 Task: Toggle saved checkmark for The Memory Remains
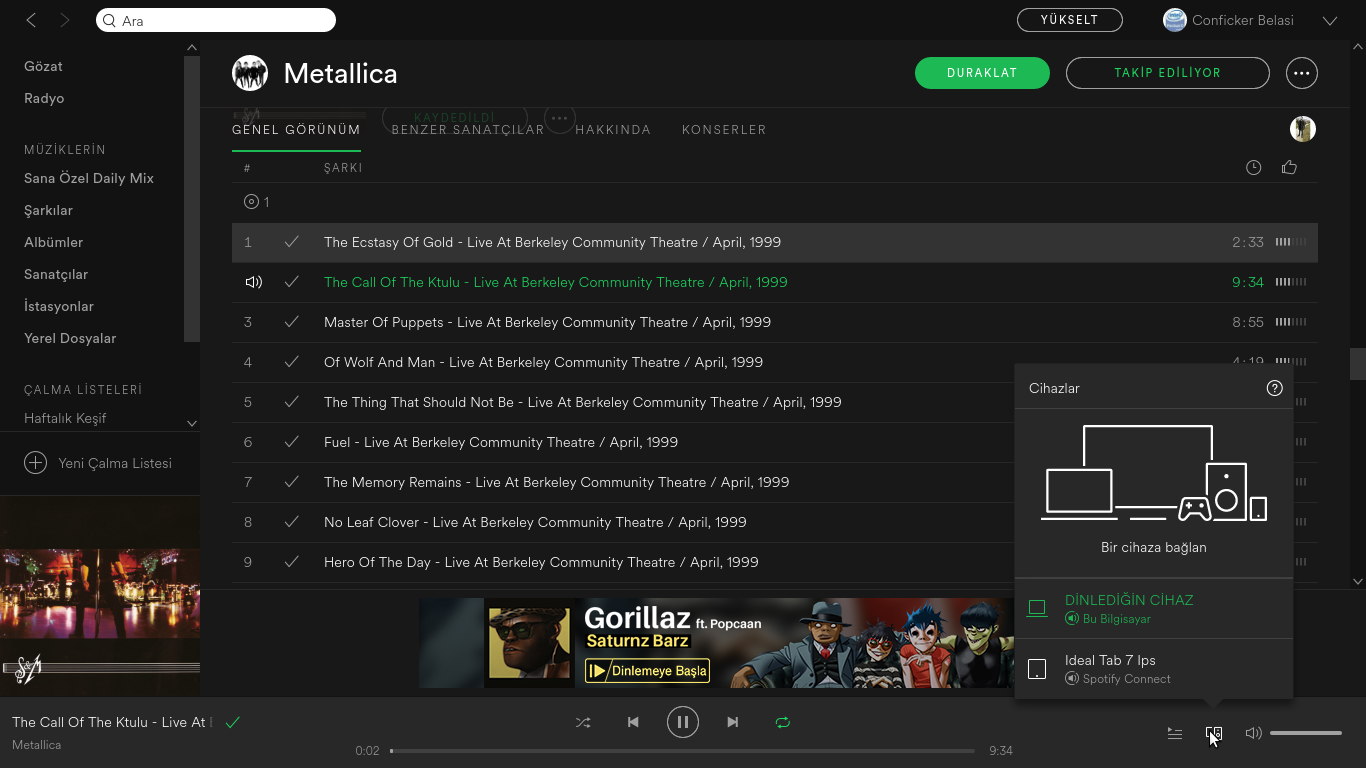292,482
